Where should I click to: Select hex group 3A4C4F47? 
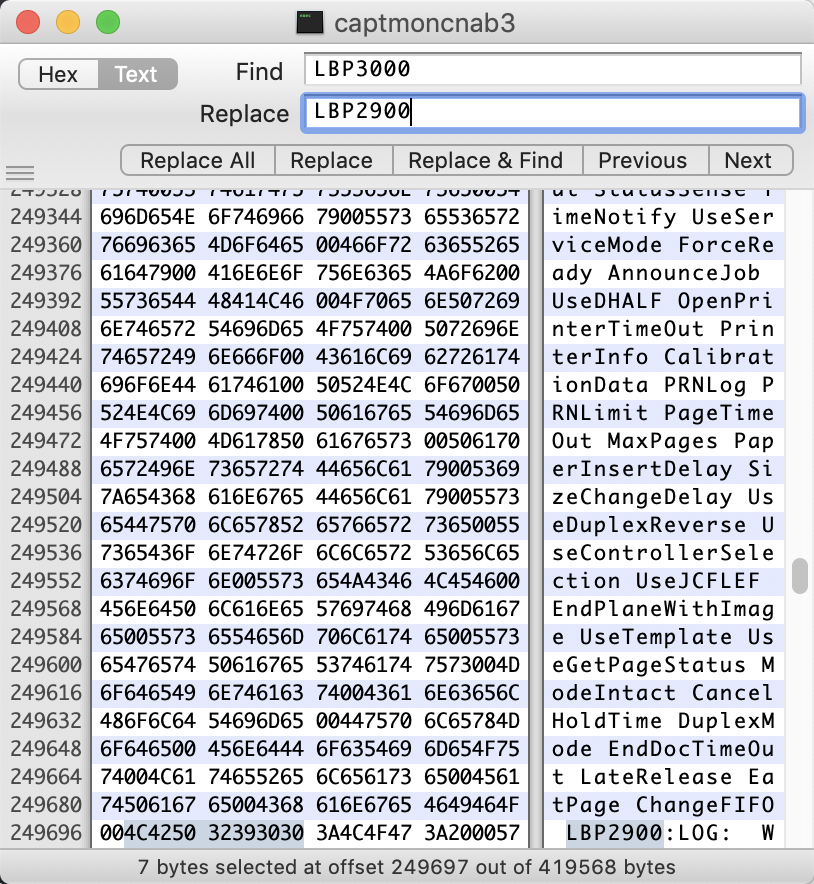tap(364, 833)
